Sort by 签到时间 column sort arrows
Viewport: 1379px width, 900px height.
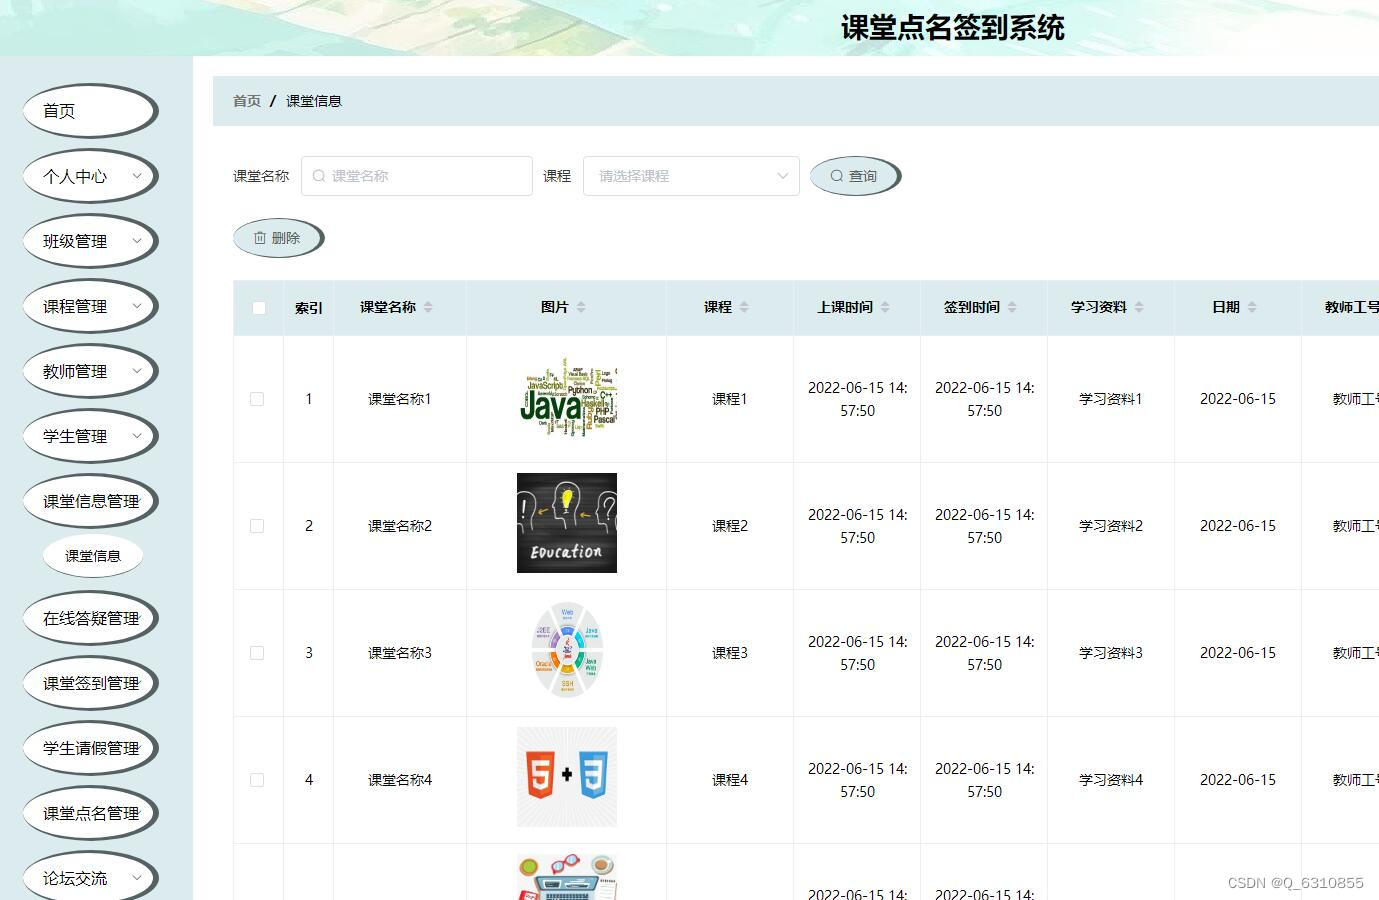coord(1012,307)
